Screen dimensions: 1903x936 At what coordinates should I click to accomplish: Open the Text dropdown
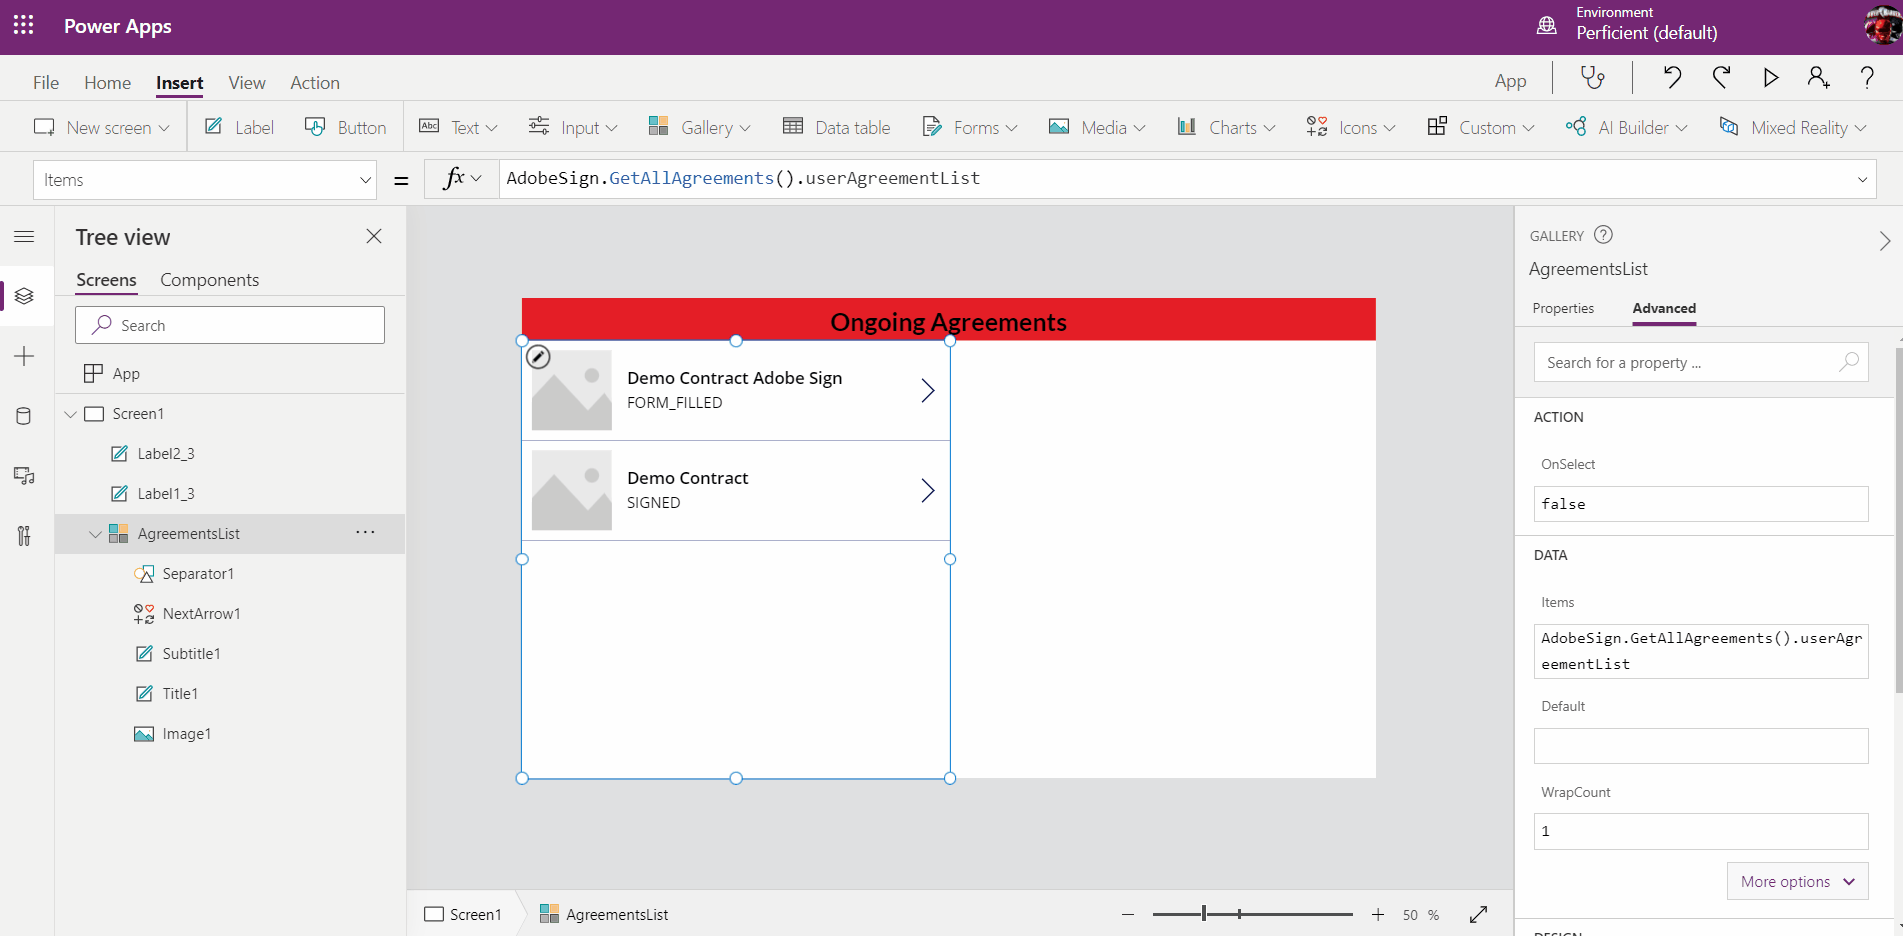point(458,127)
